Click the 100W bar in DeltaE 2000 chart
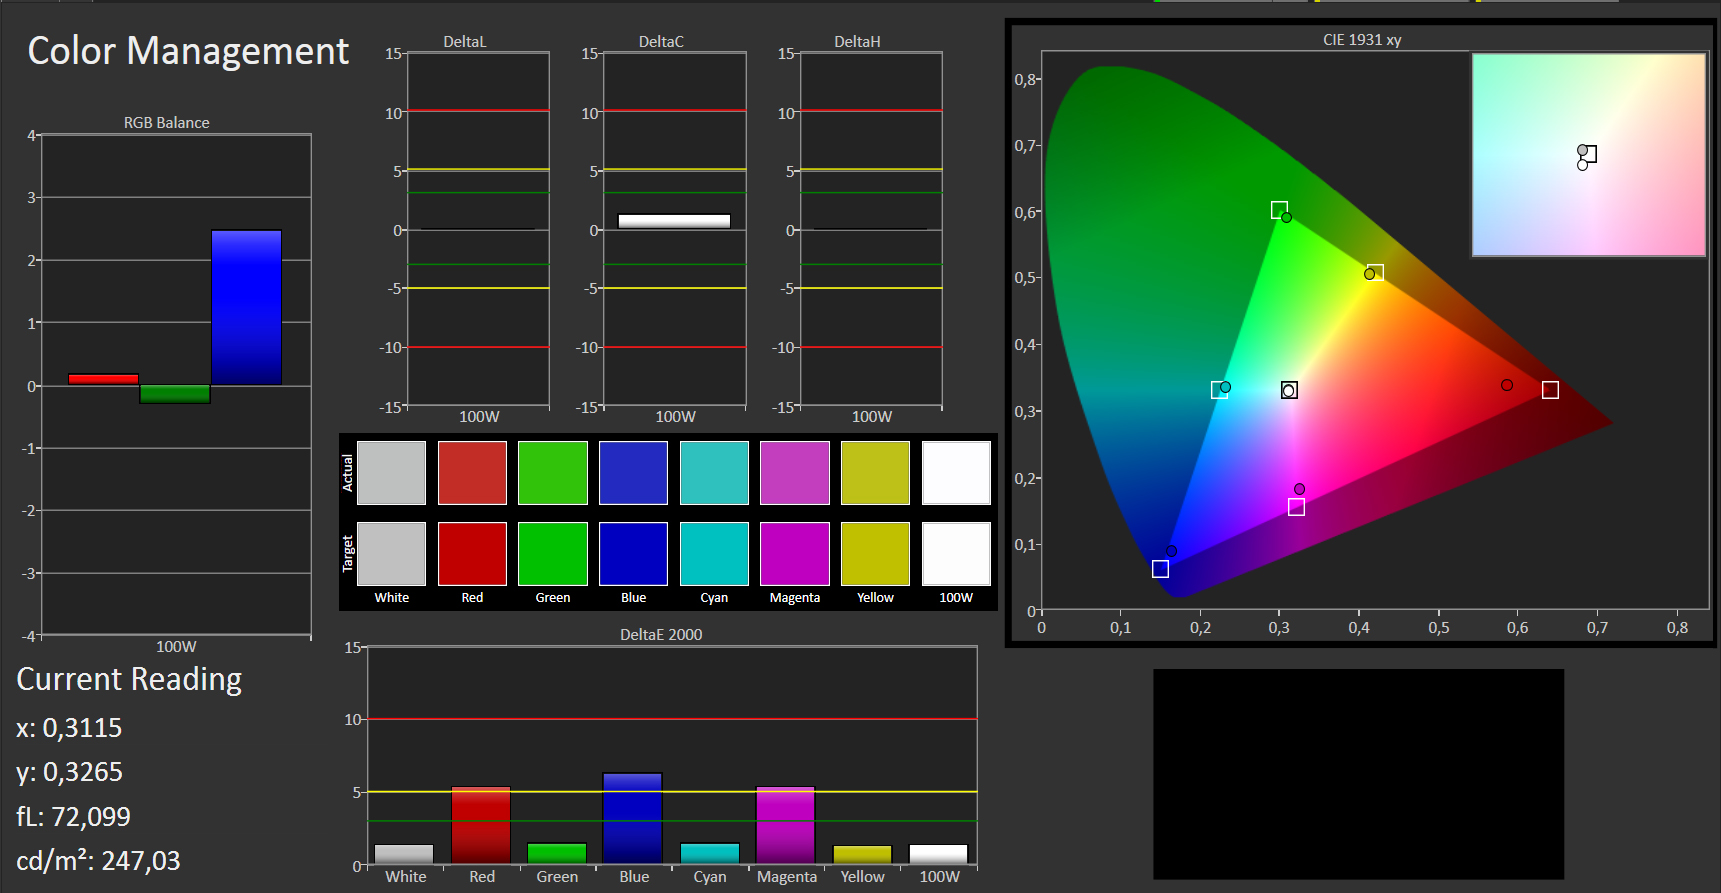 [x=938, y=854]
